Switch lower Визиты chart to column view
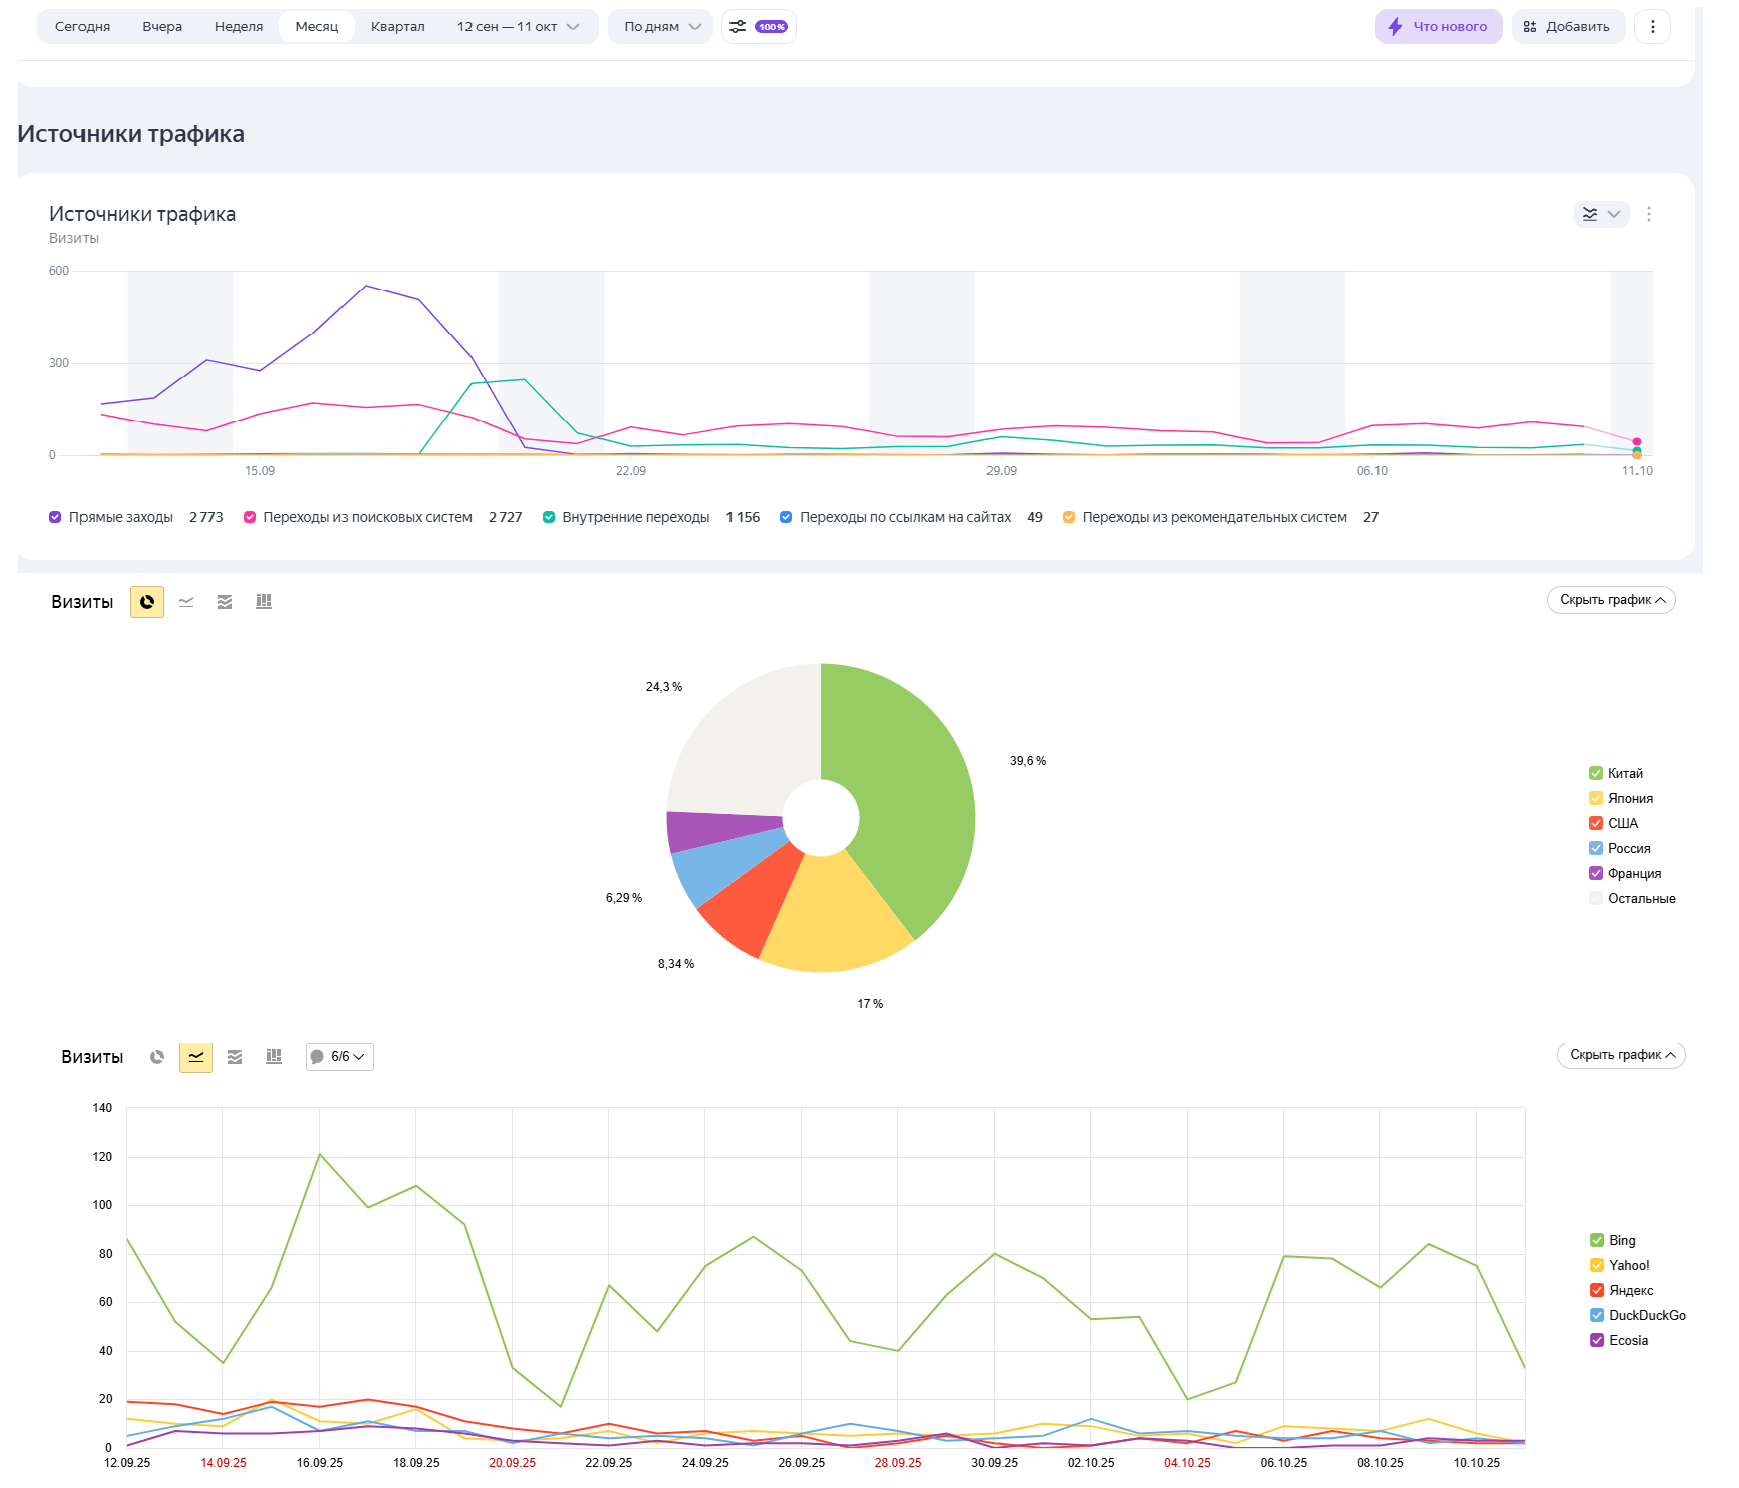 click(x=274, y=1057)
